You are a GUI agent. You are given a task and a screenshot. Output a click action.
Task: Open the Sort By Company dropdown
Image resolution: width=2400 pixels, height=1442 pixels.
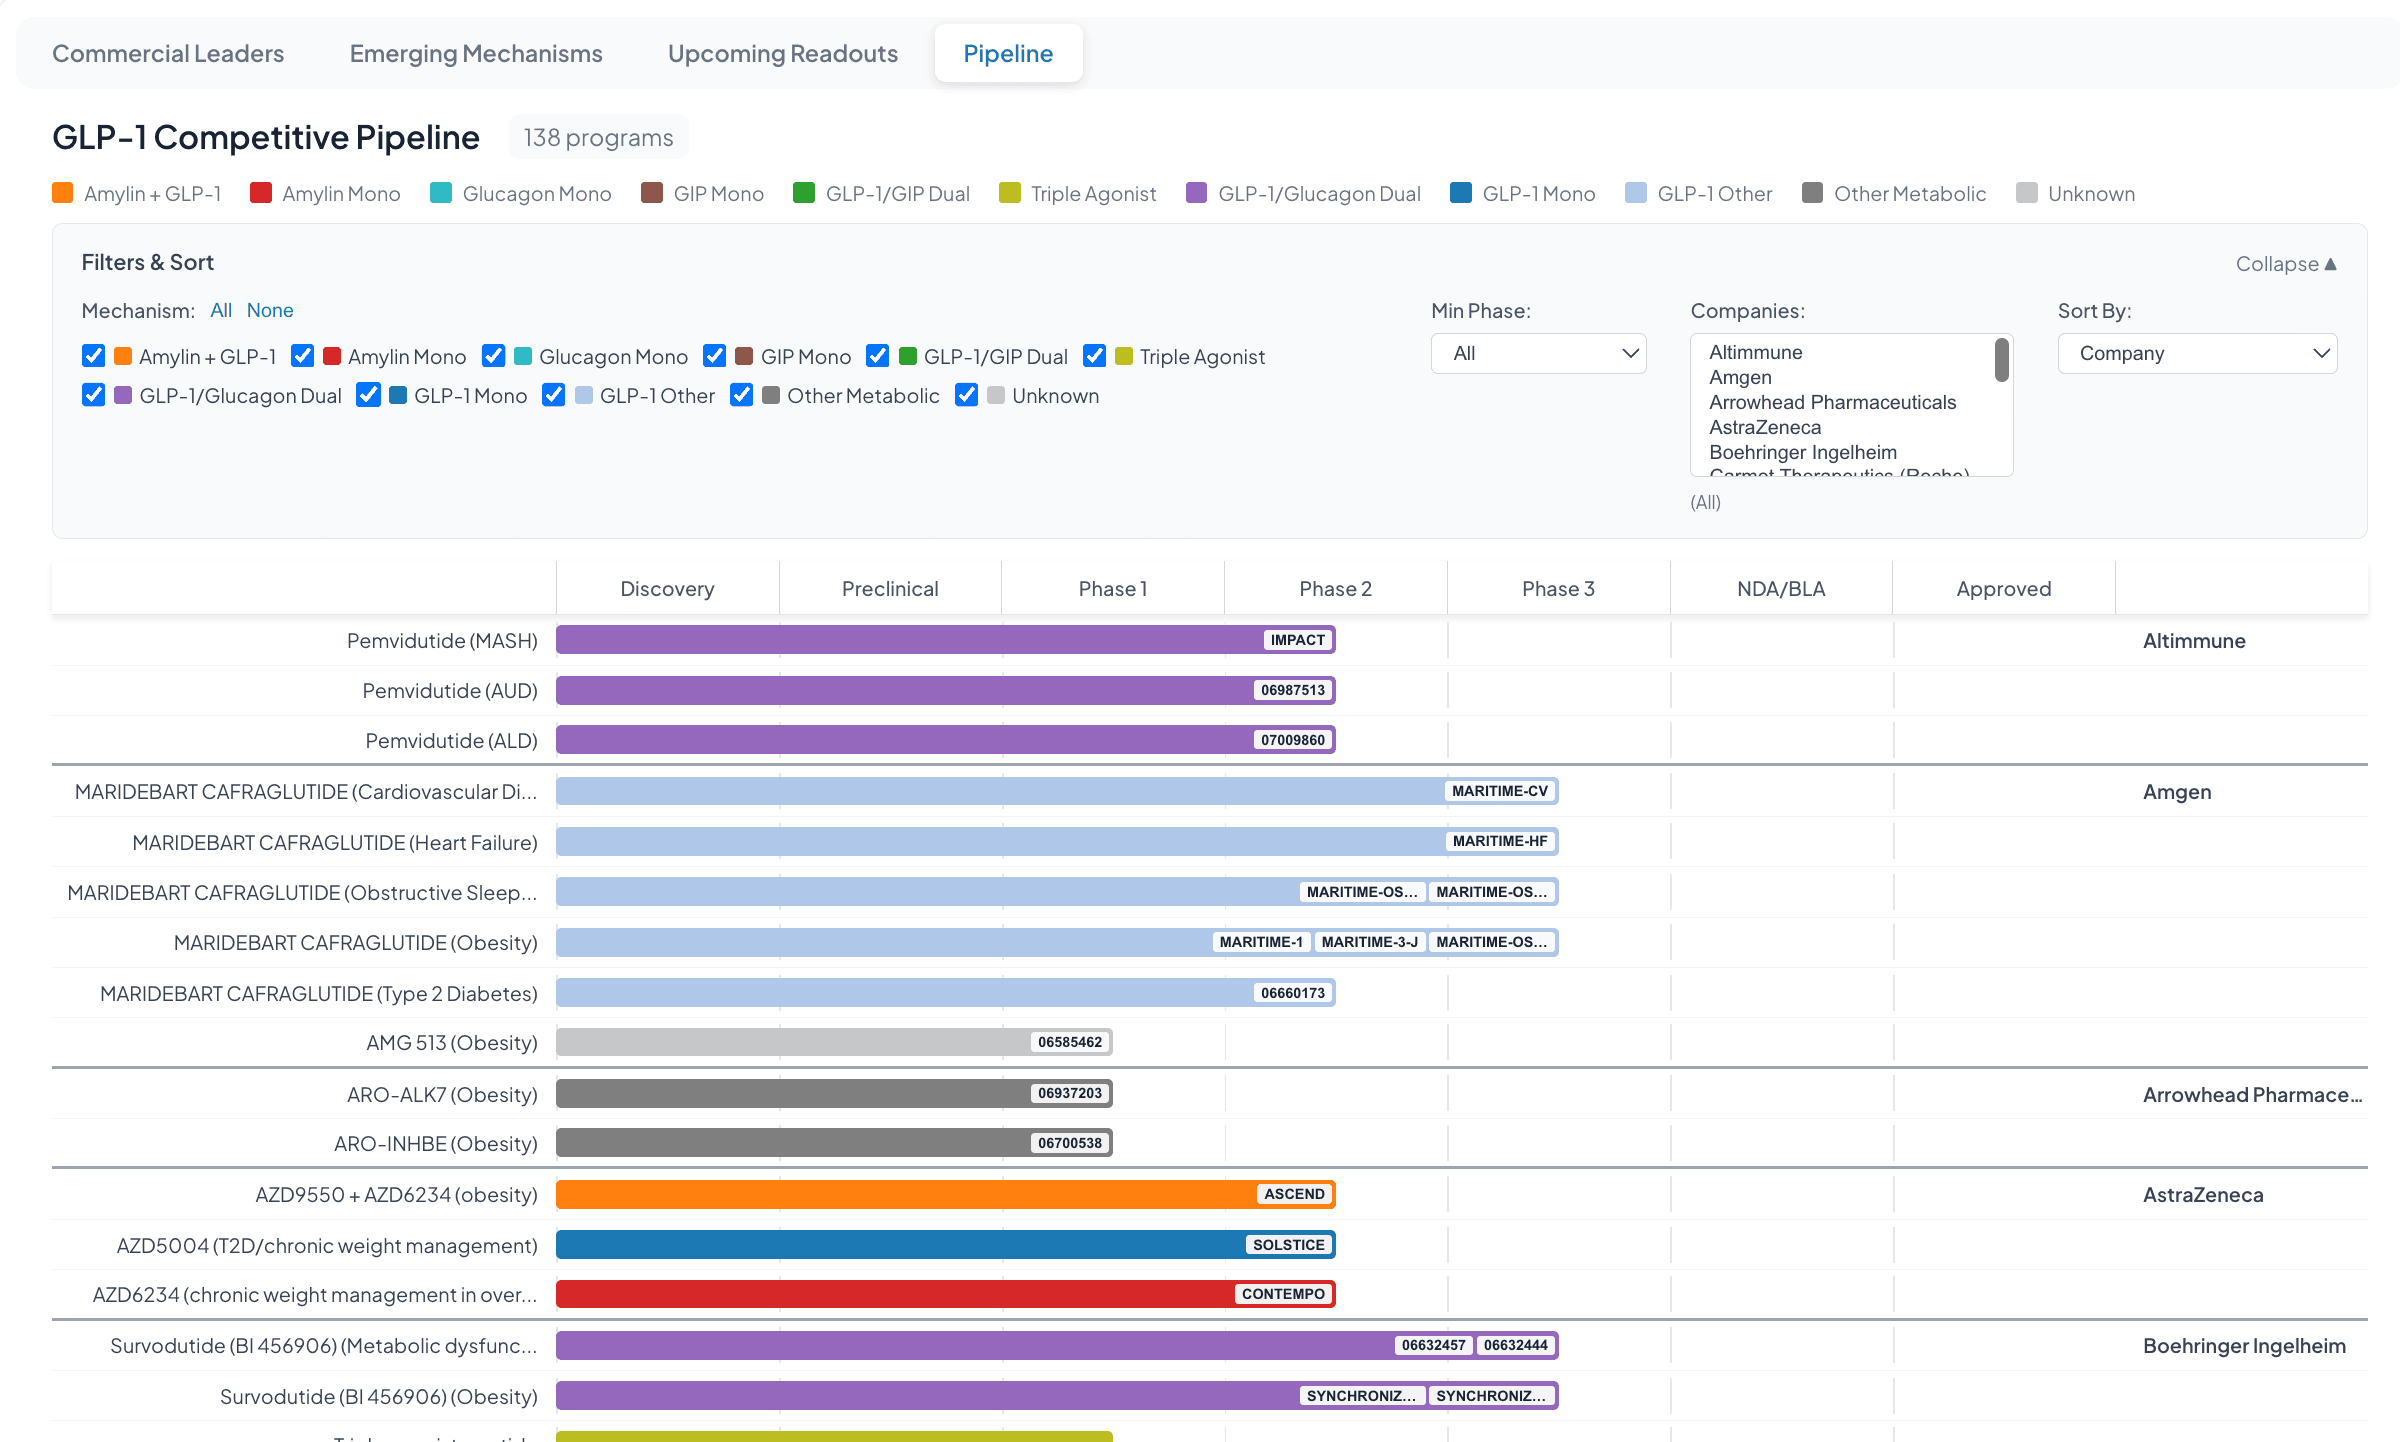point(2196,353)
